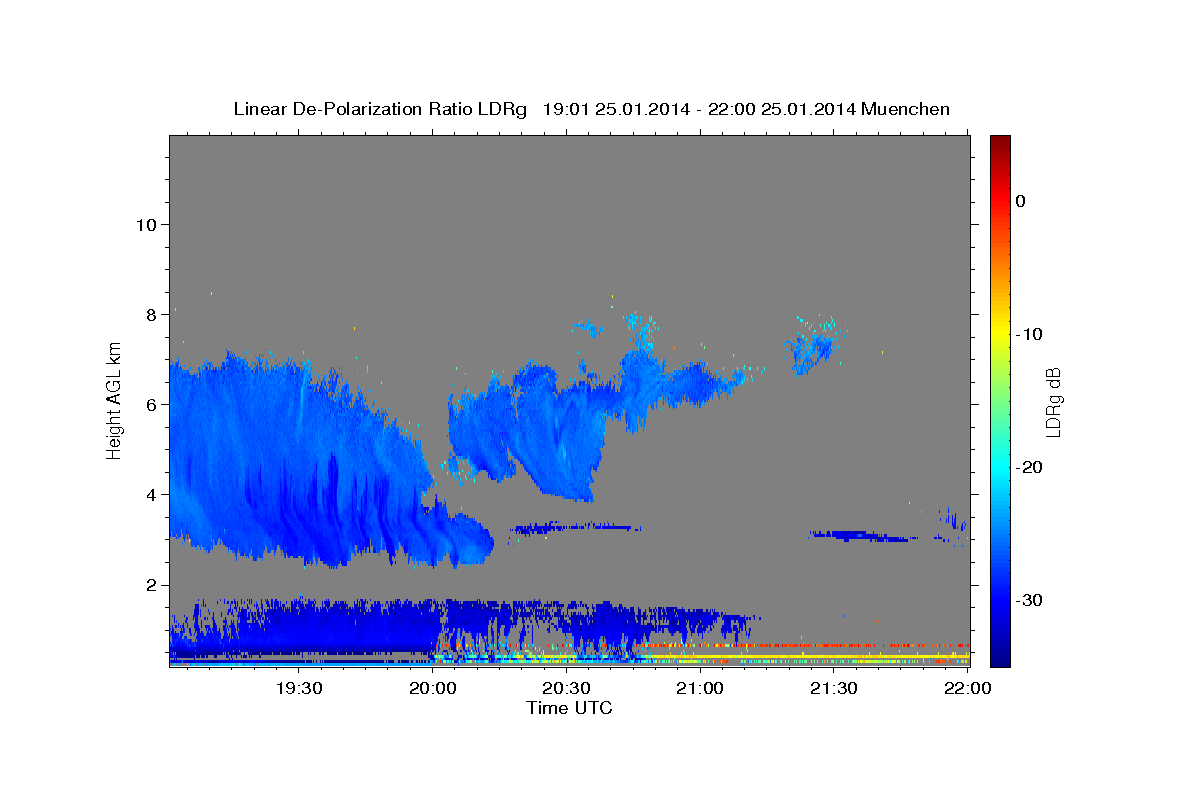The image size is (1200, 800).
Task: Click height axis label '6'
Action: [150, 404]
